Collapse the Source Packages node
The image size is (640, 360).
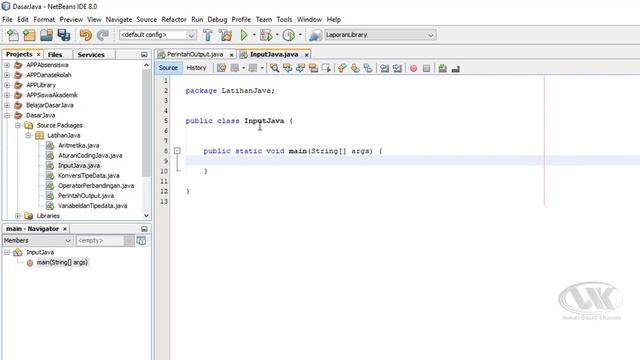[x=18, y=125]
